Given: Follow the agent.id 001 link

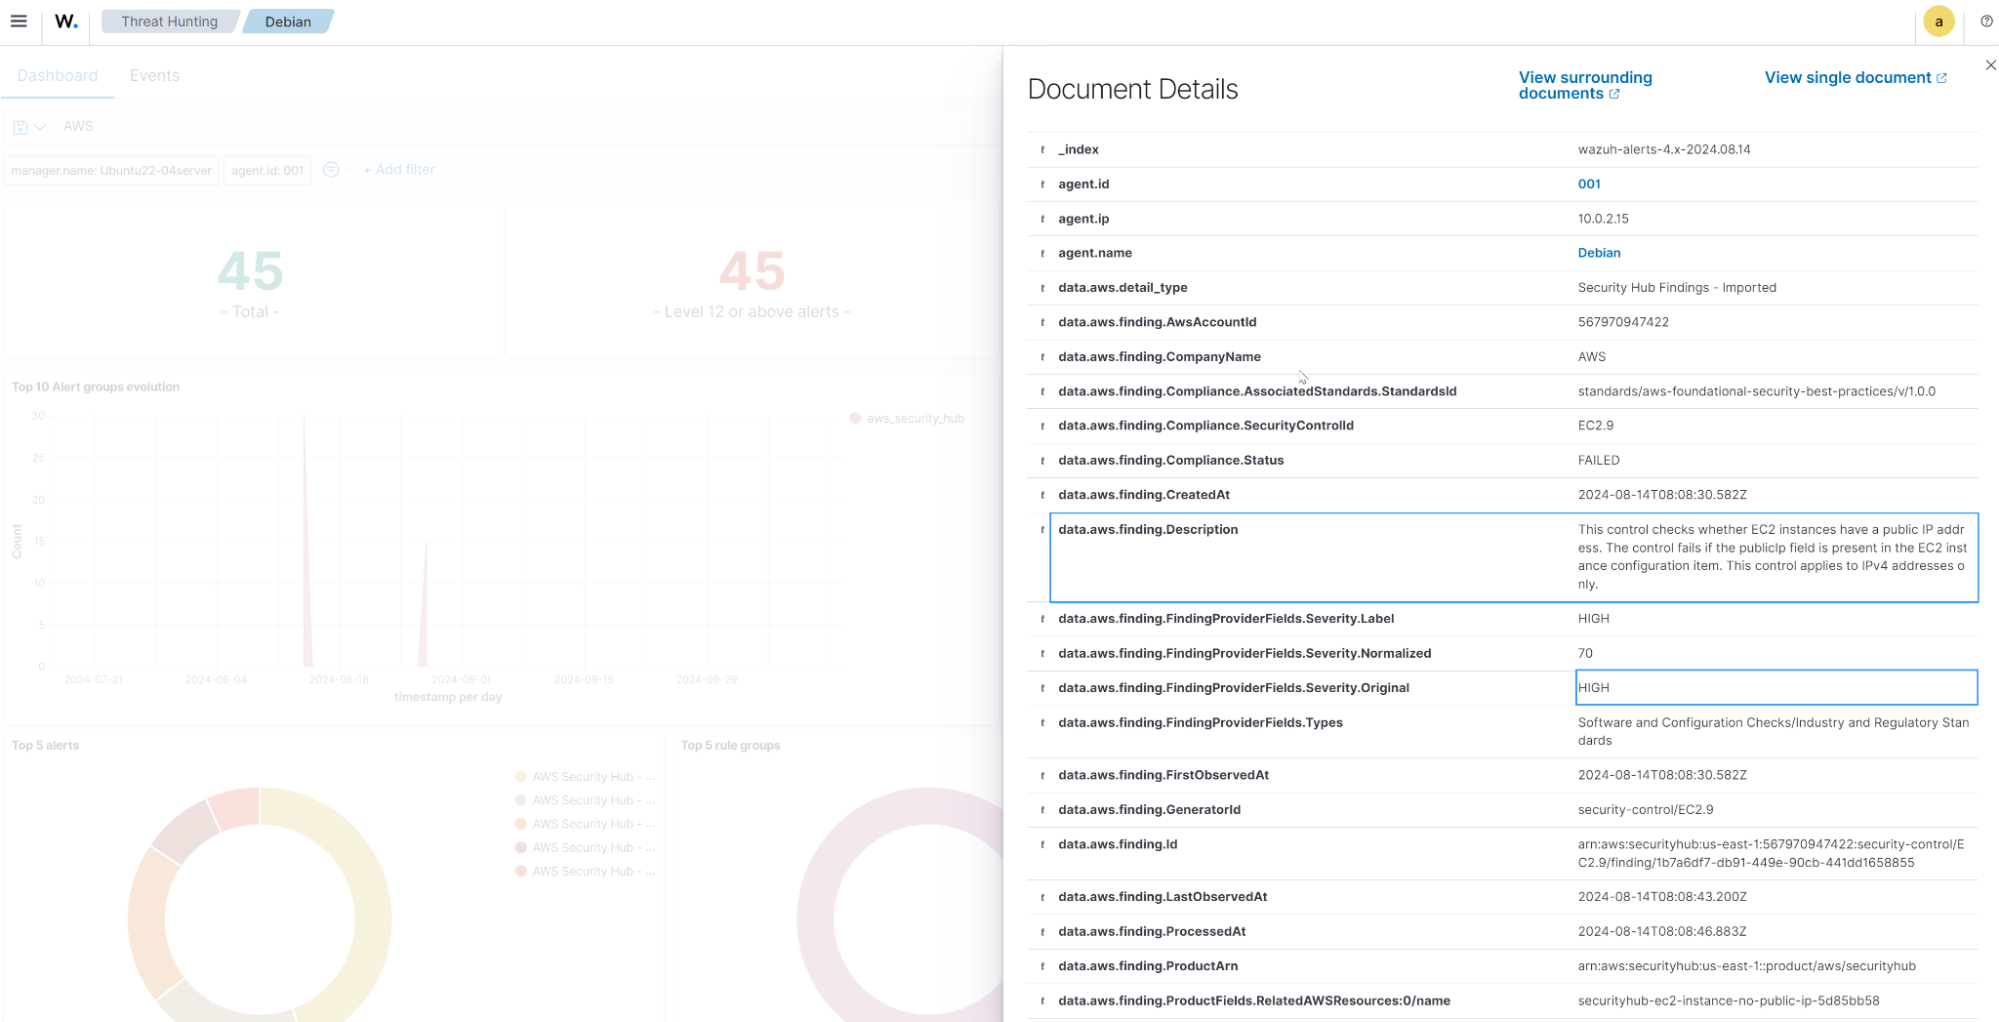Looking at the screenshot, I should [1589, 184].
